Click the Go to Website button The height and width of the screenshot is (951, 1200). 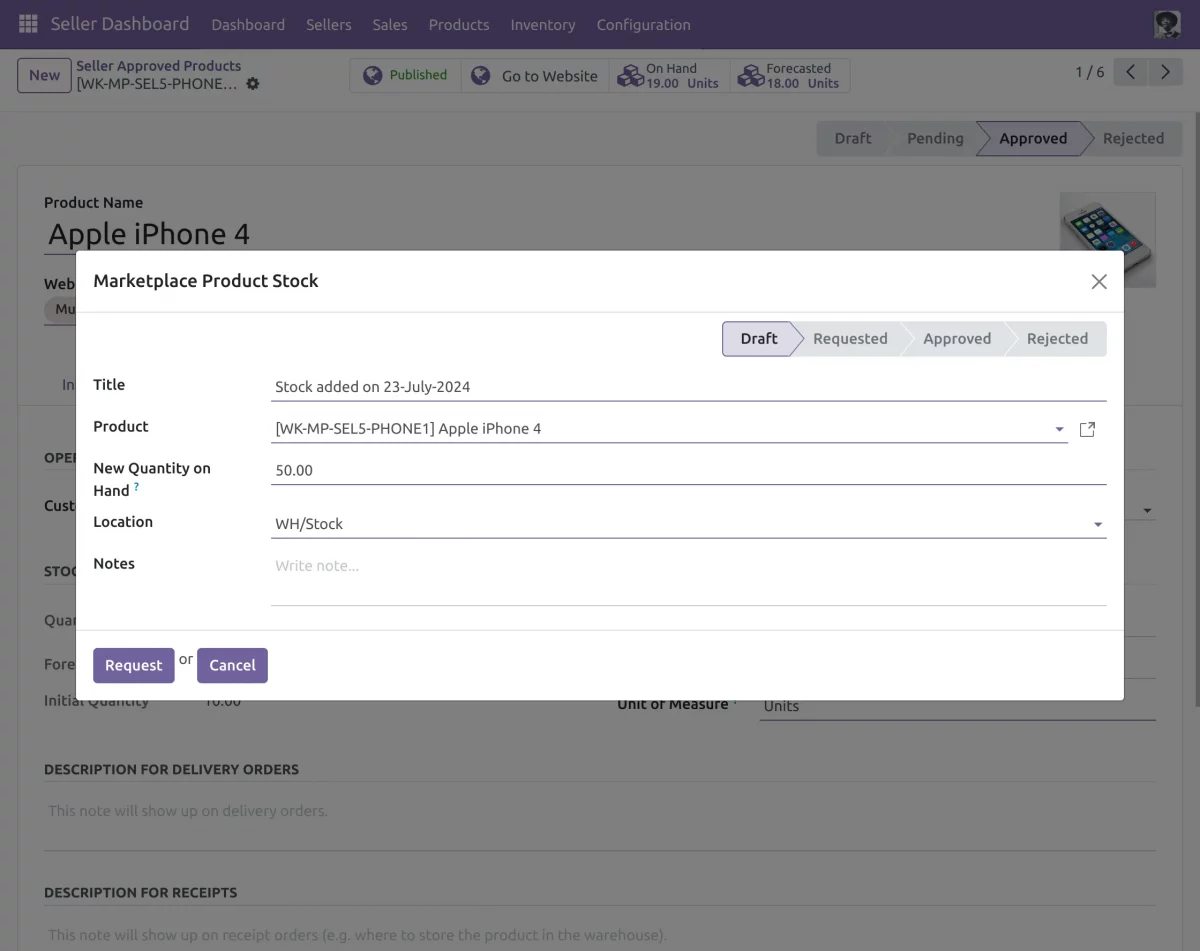point(535,76)
